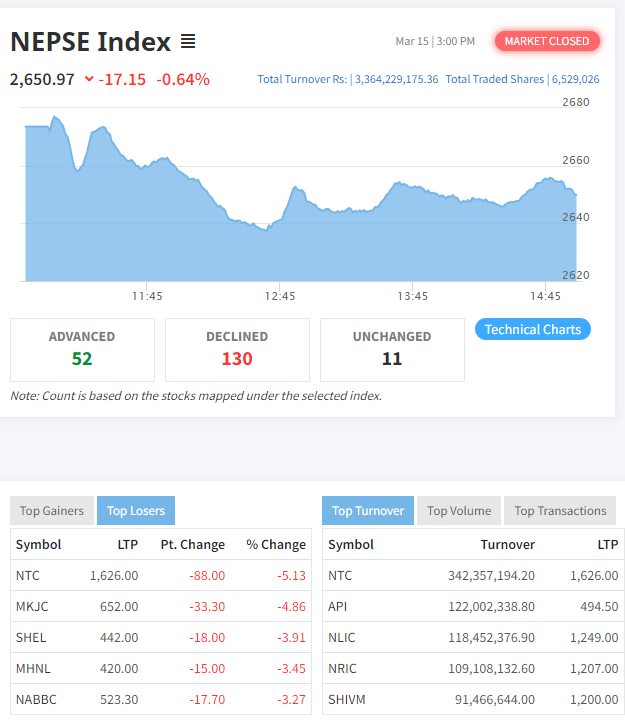Switch to the Top Volume tab
Screen dimensions: 625x724
pos(459,511)
